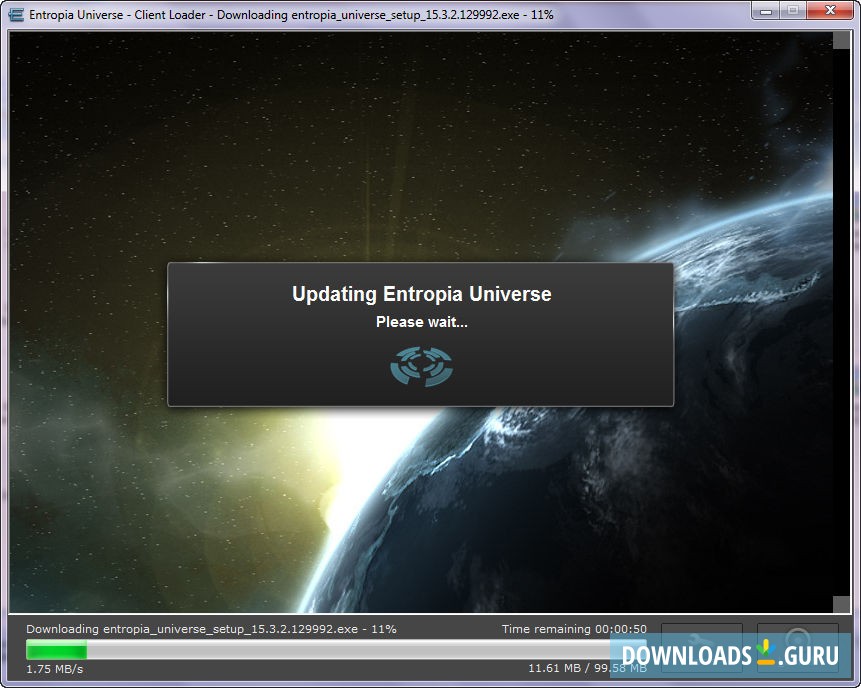The height and width of the screenshot is (688, 861).
Task: Click the green download progress bar
Action: (x=336, y=650)
